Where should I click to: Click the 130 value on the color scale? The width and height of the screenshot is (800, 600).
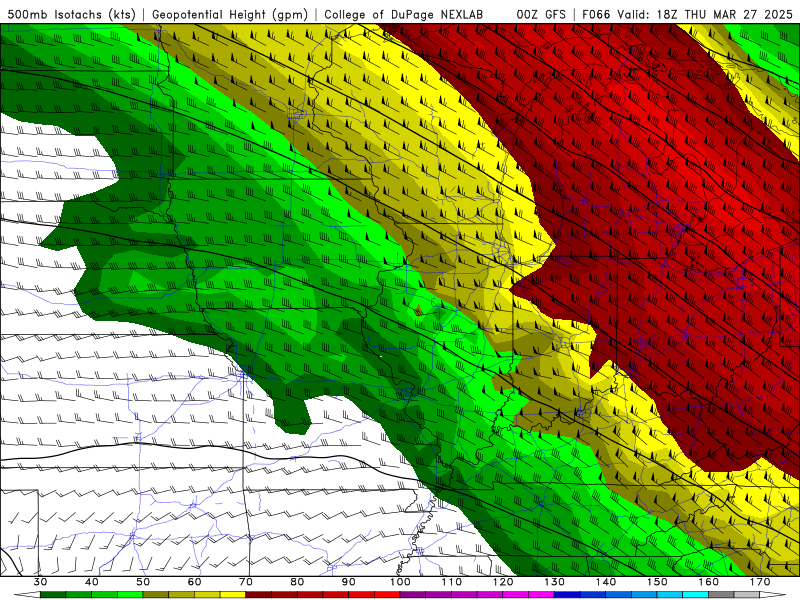555,582
